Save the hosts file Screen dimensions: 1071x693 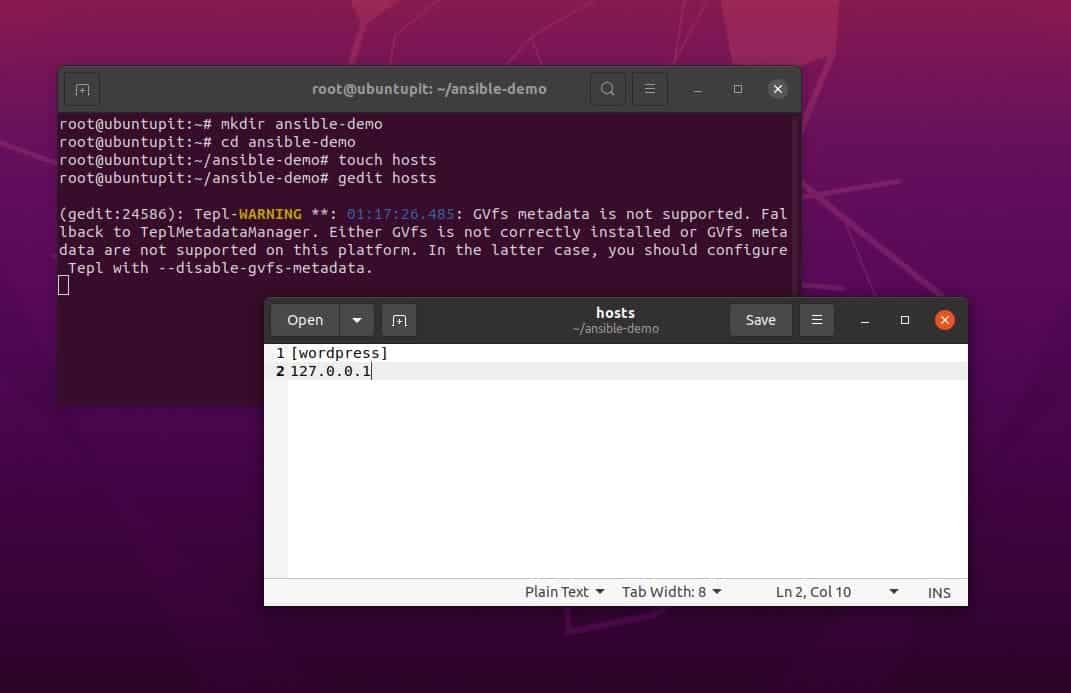(x=761, y=319)
